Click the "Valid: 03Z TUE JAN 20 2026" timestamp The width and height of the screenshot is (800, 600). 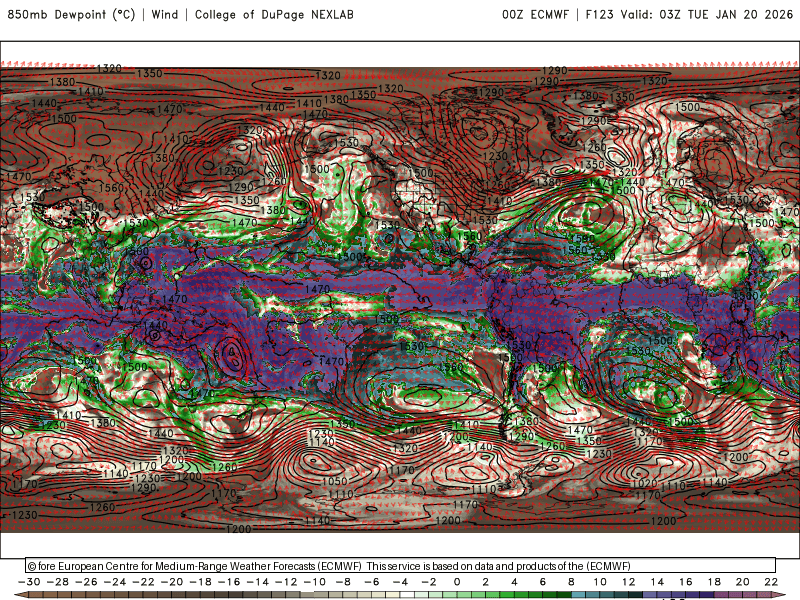pos(707,14)
